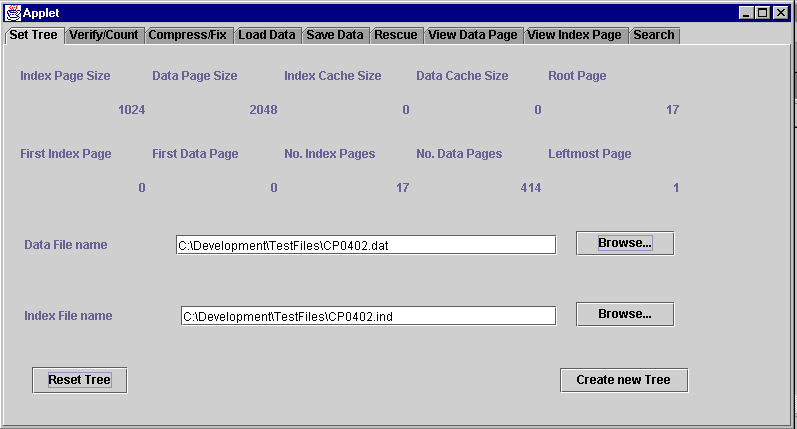Browse for the Data File name
This screenshot has height=429, width=797.
625,243
